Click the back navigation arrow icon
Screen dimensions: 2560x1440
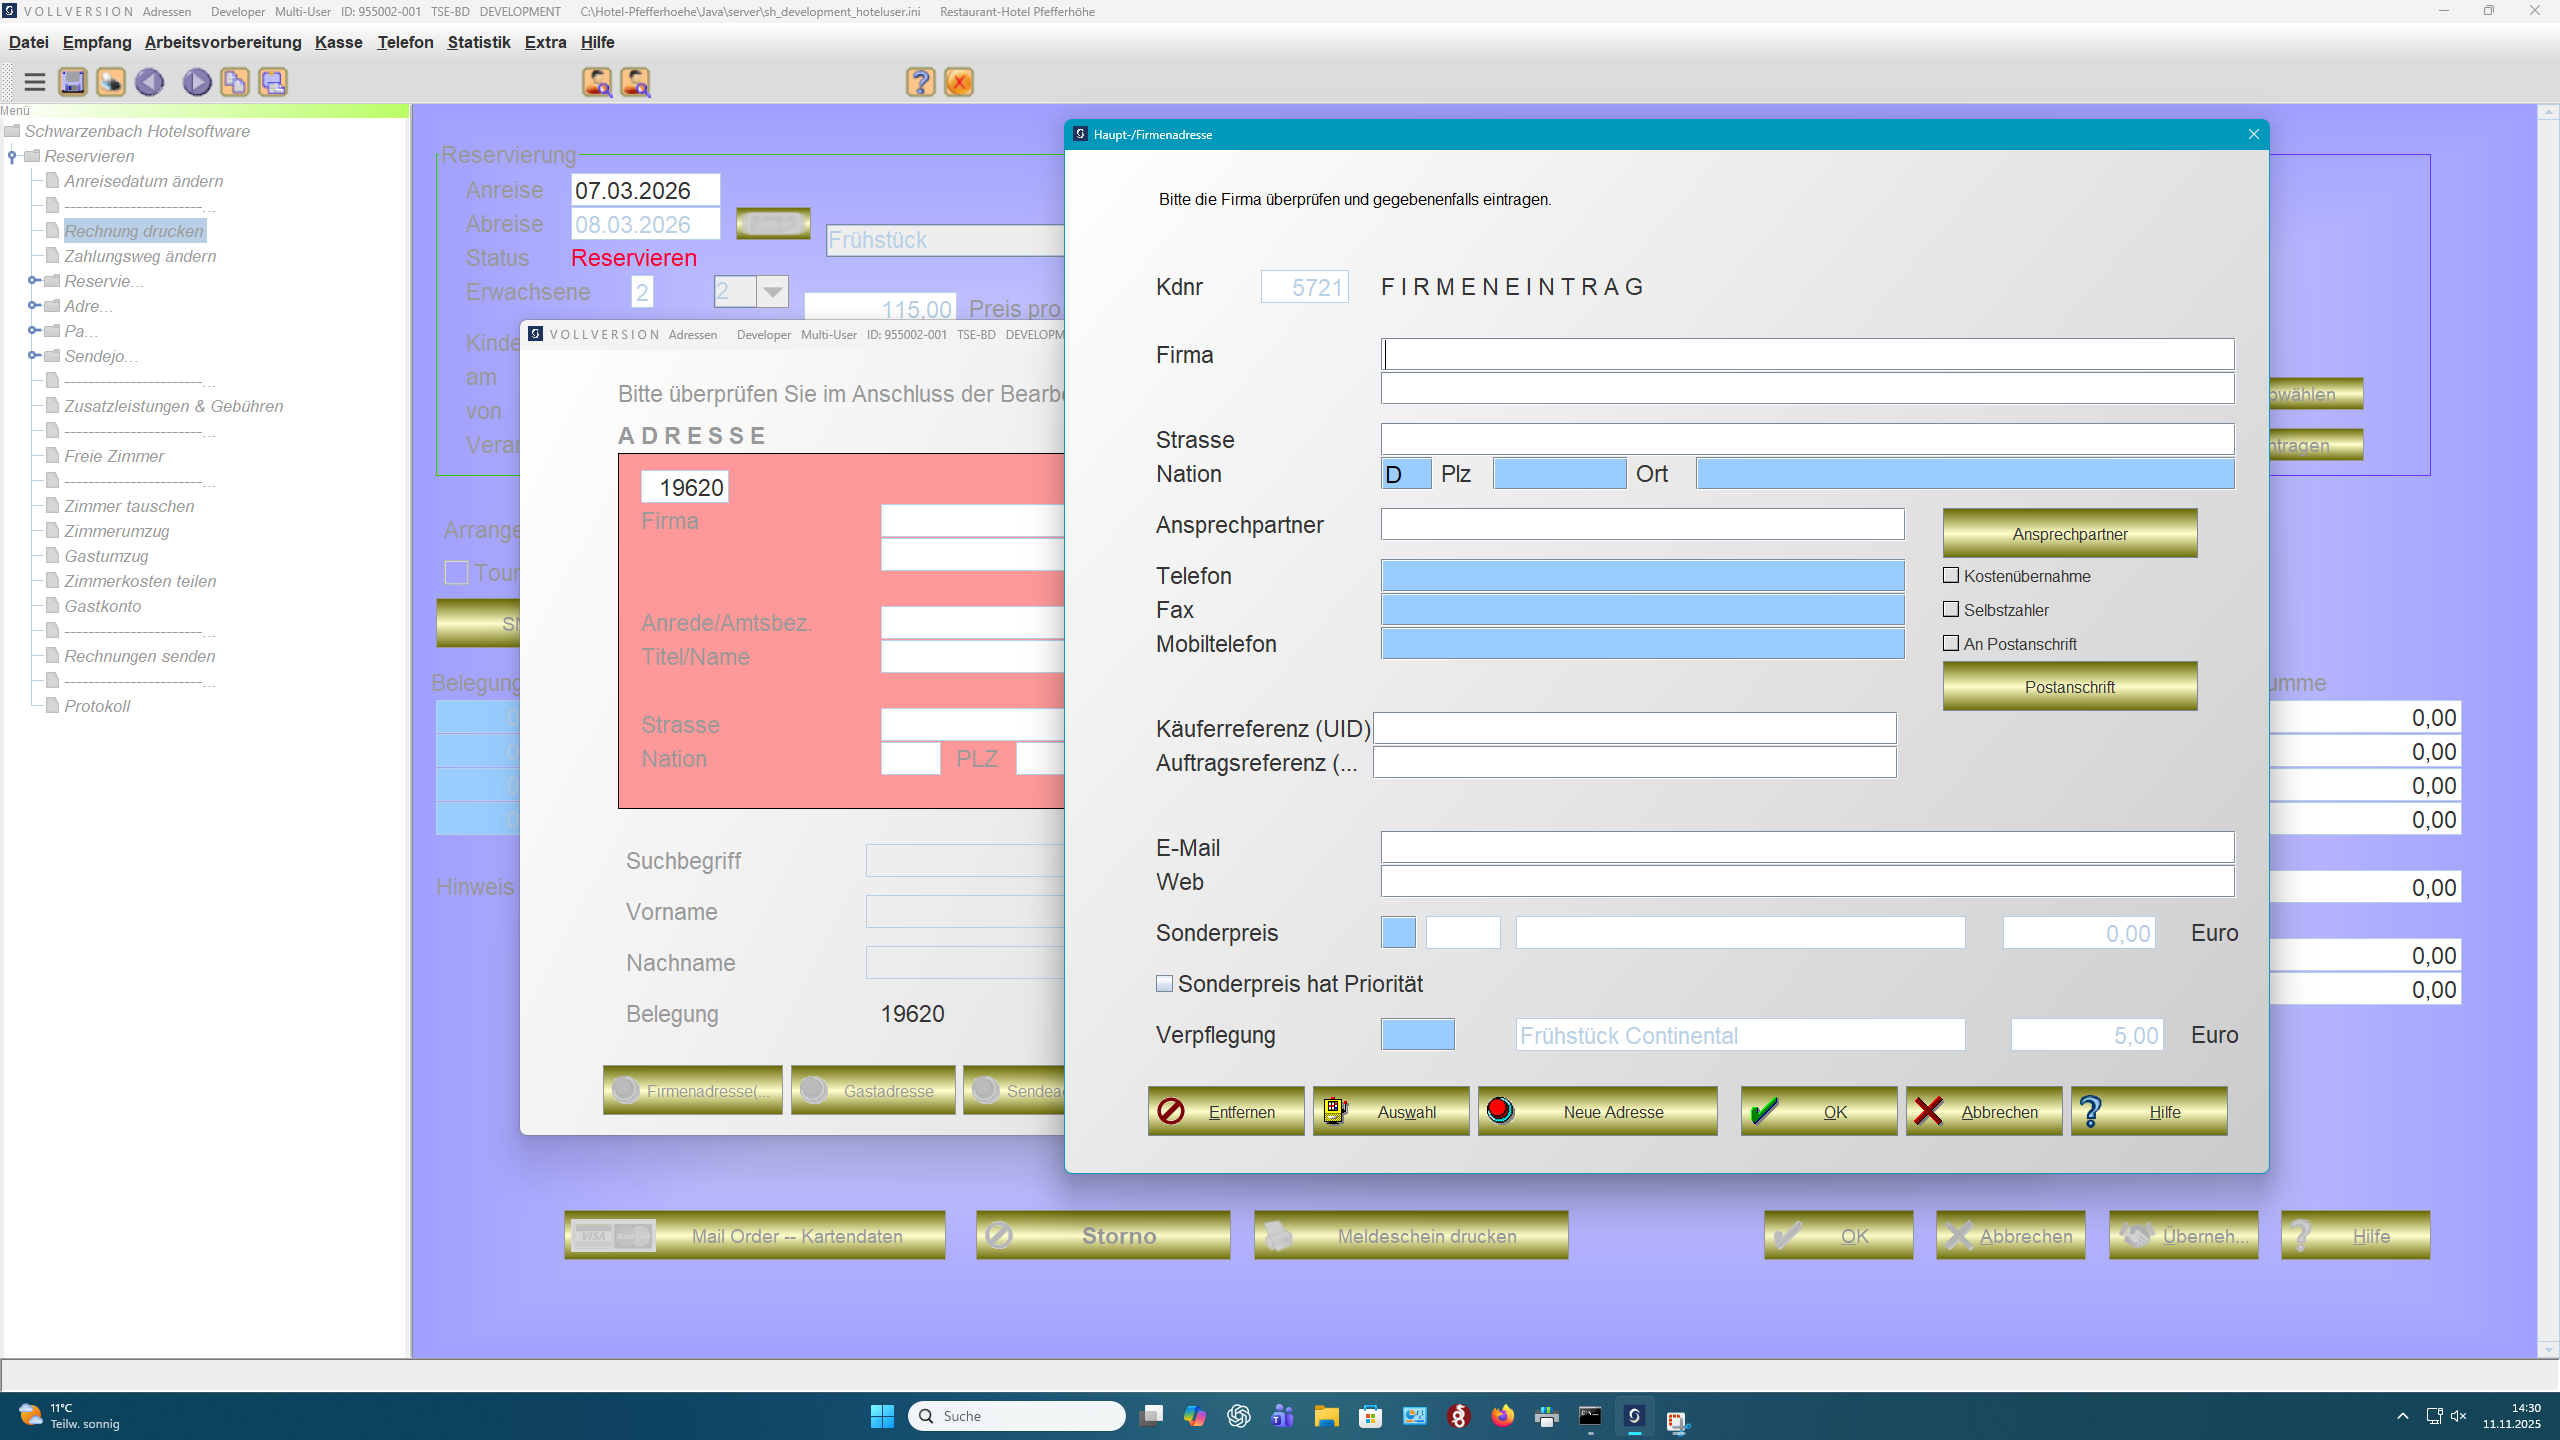148,82
